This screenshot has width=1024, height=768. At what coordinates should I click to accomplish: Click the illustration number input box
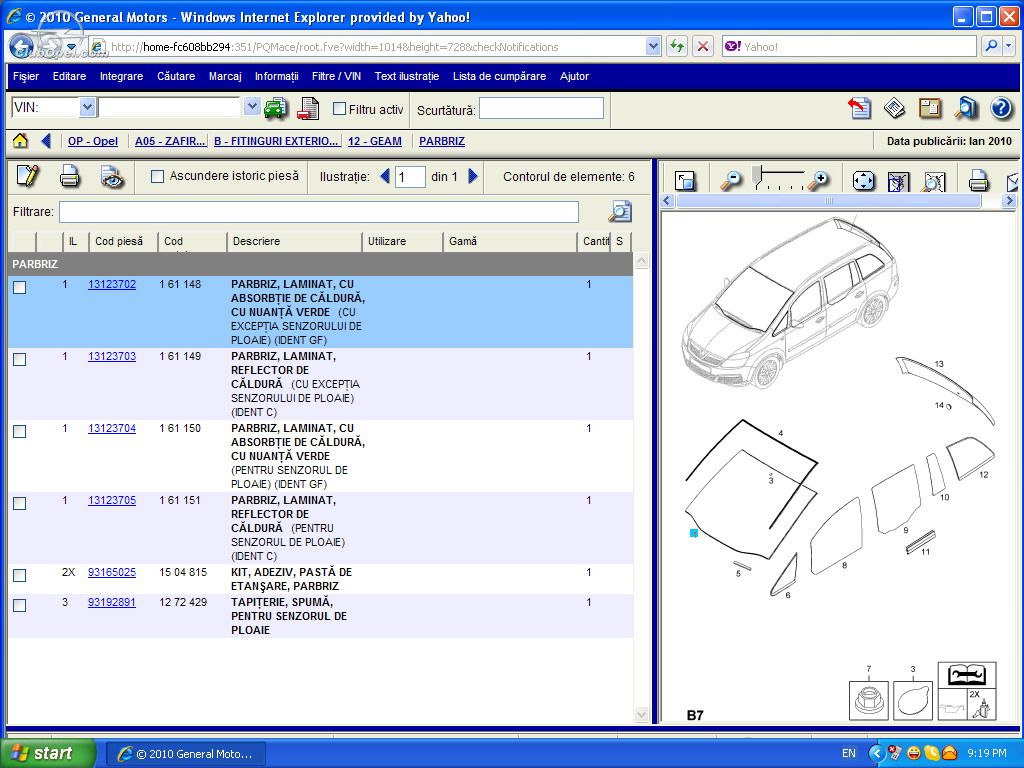(x=410, y=176)
